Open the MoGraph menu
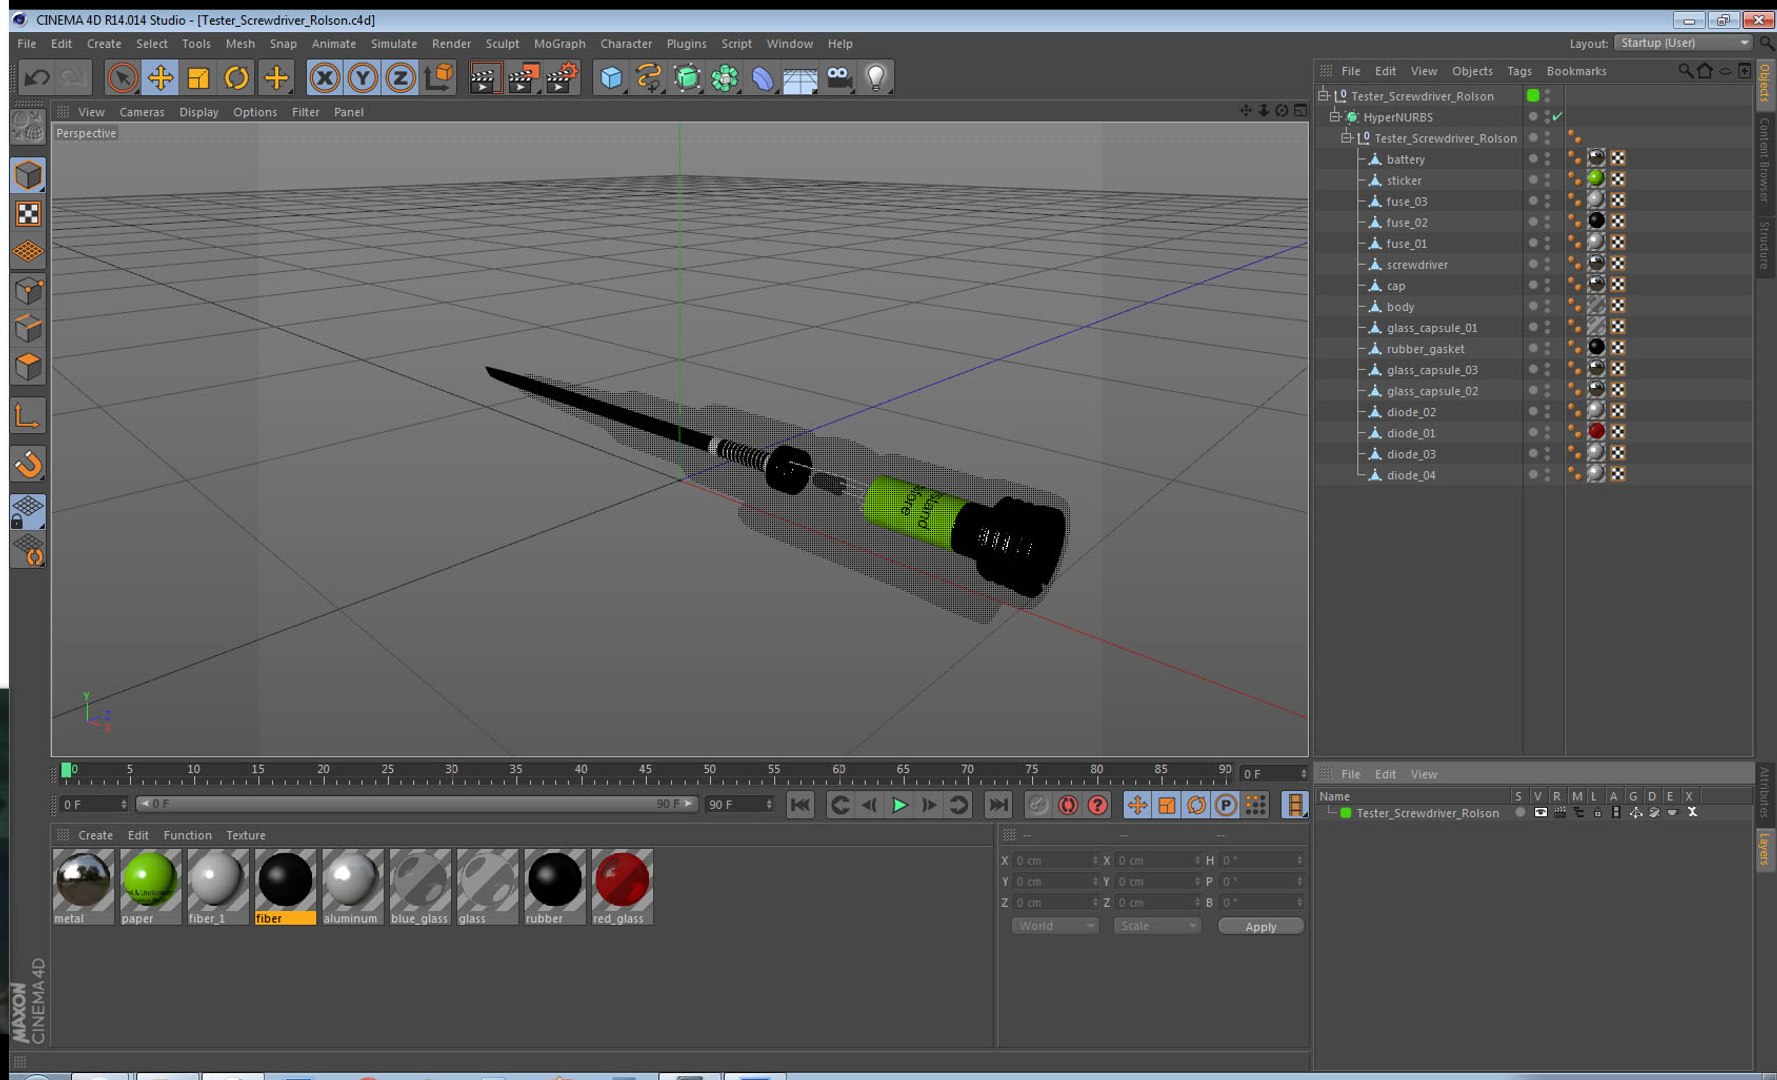This screenshot has width=1777, height=1080. (x=560, y=44)
